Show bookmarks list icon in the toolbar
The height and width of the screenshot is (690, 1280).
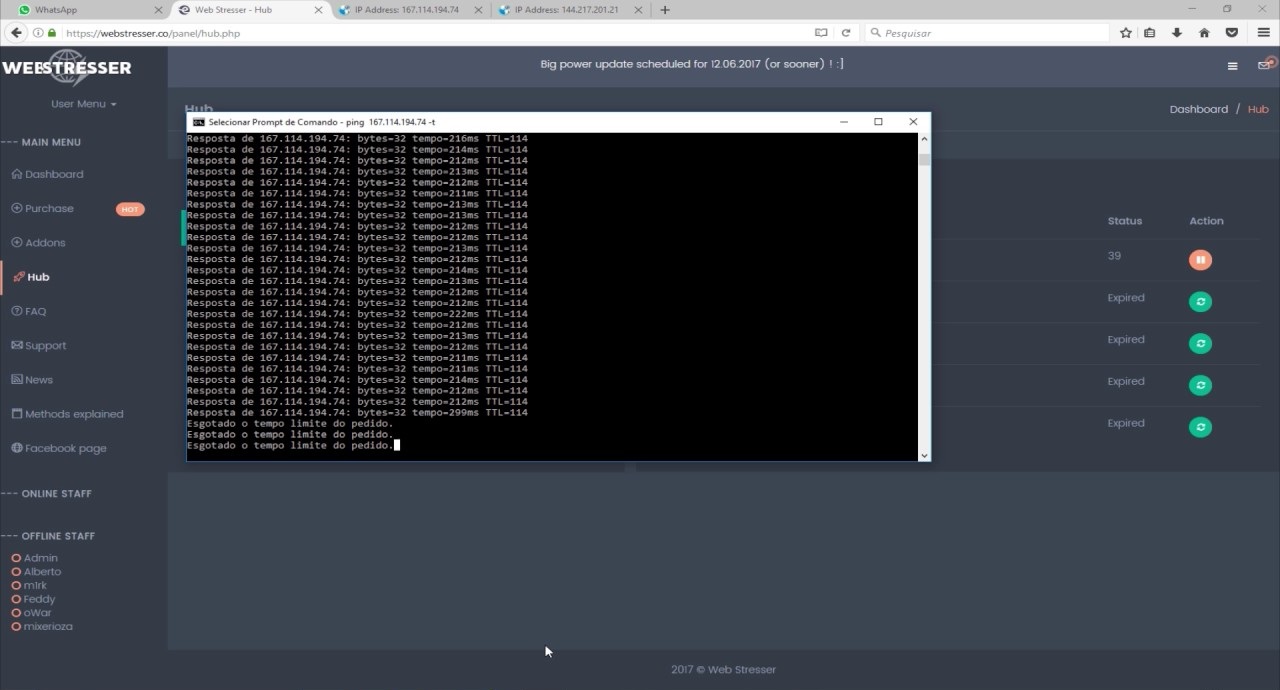click(x=1150, y=33)
